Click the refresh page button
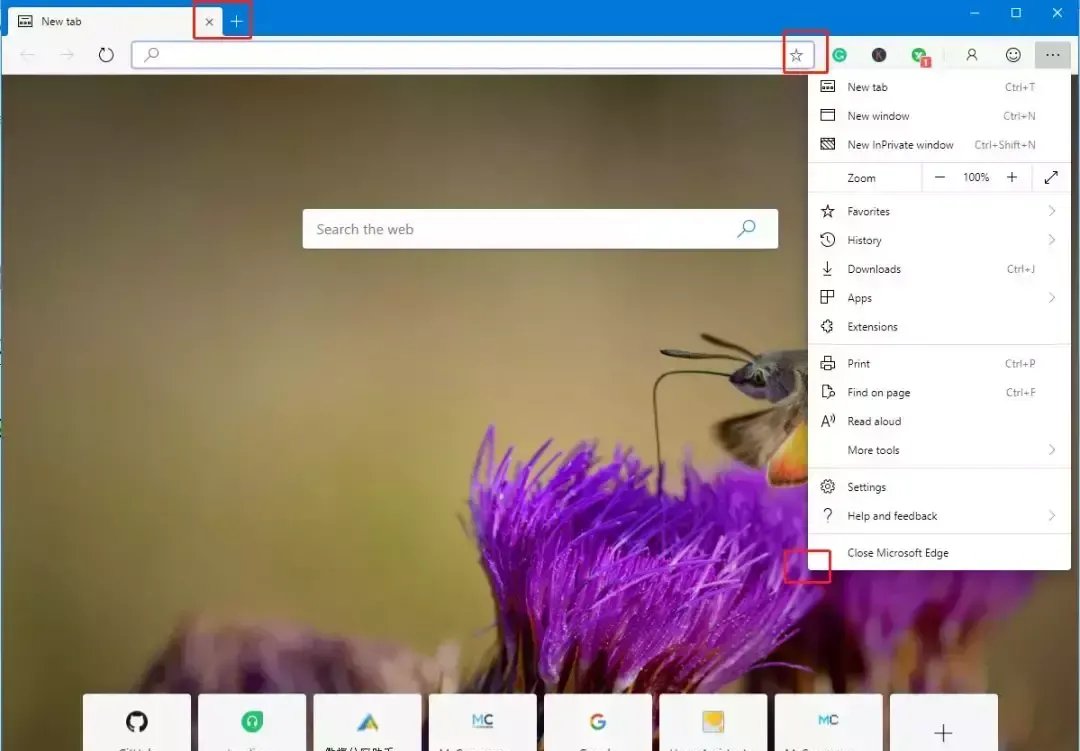This screenshot has width=1080, height=751. tap(106, 55)
